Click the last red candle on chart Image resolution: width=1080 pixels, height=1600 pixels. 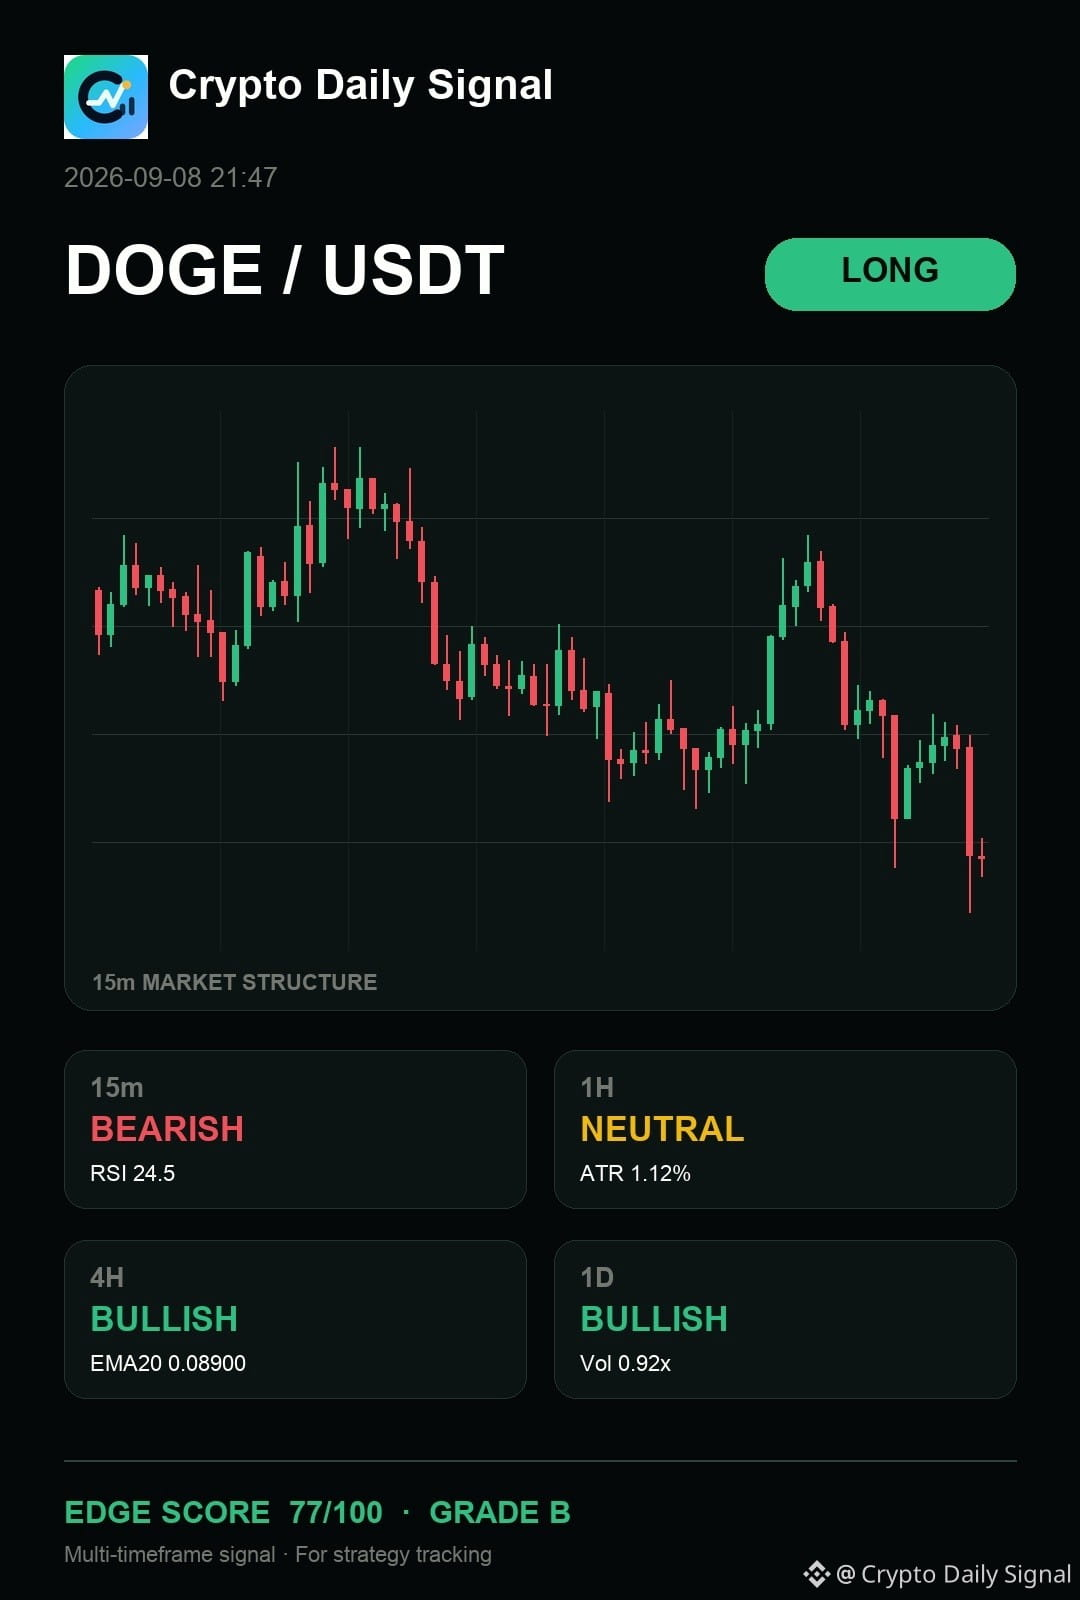(x=982, y=858)
